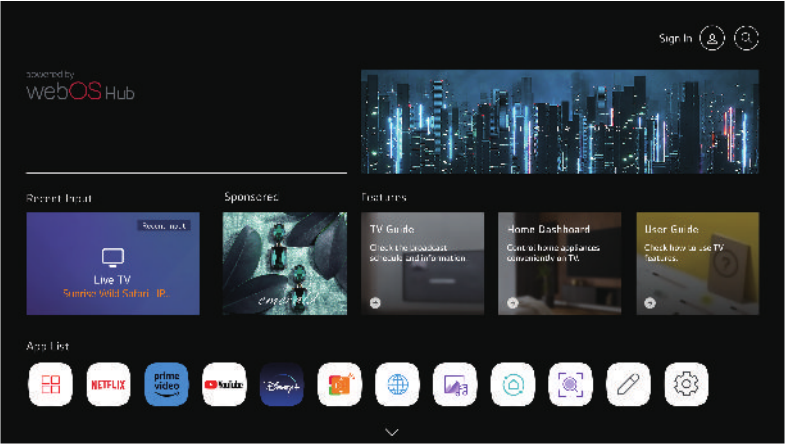Open the Home Dashboard feature card
This screenshot has height=444, width=785.
click(x=559, y=264)
